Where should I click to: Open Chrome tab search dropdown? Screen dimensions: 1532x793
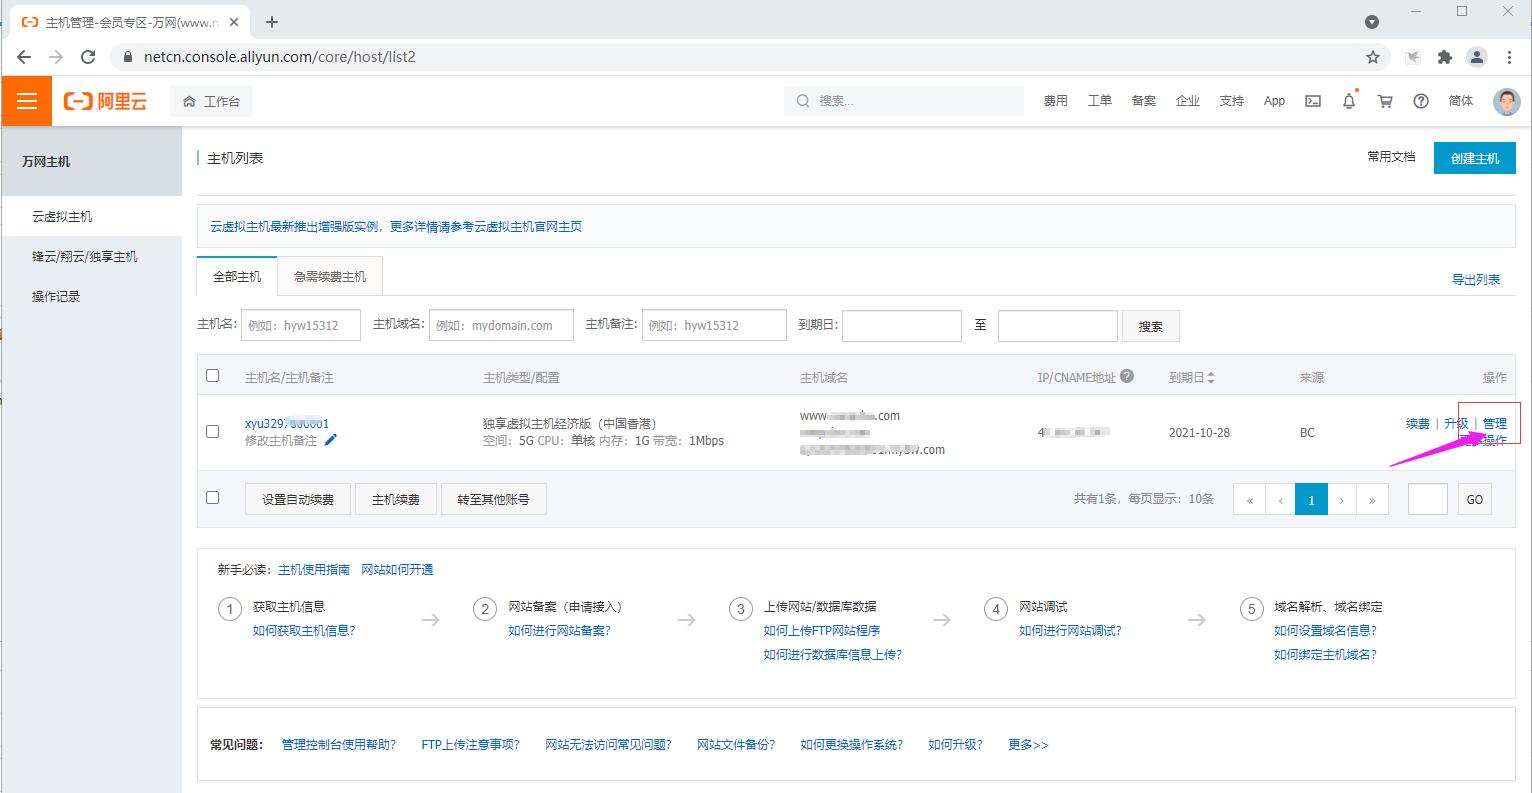1372,22
